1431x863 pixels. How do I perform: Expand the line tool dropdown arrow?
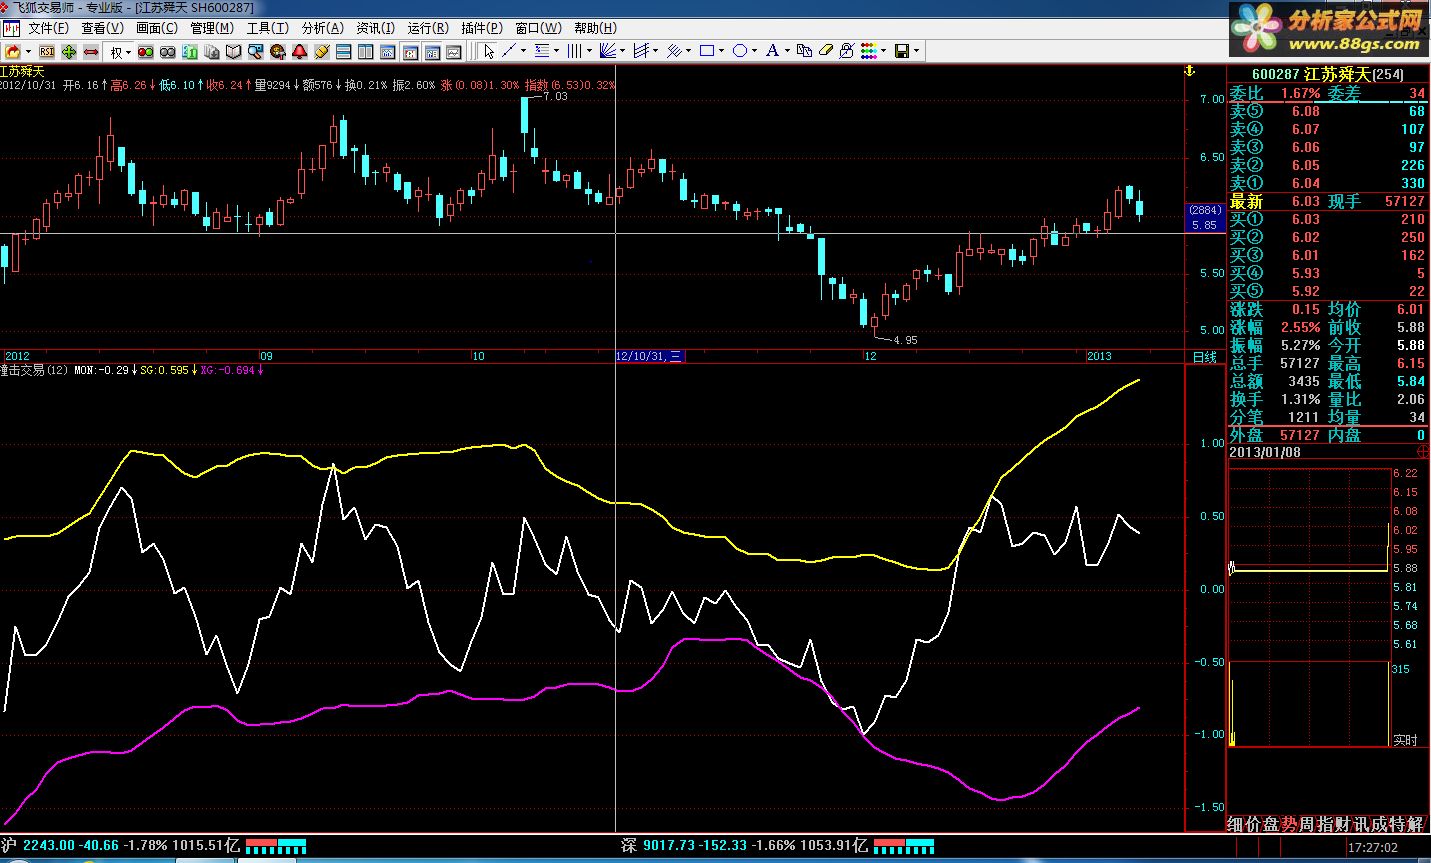click(x=523, y=51)
